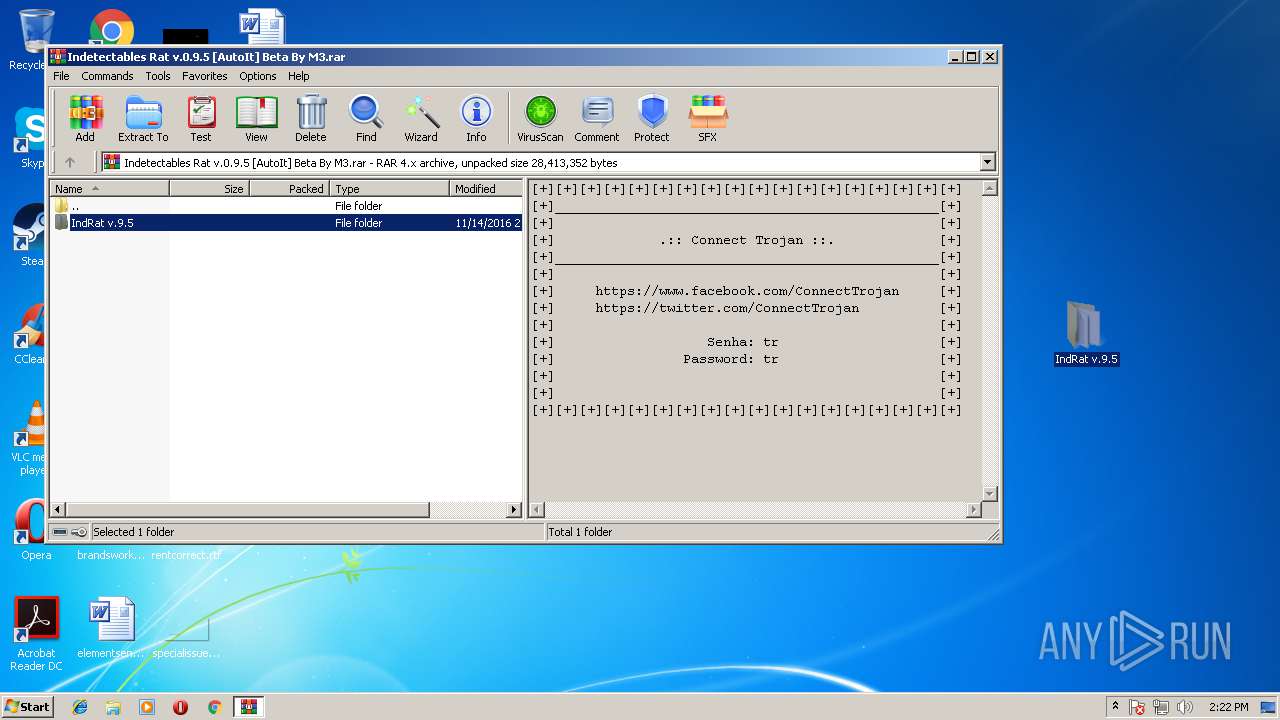Click the status bar drive/key icon
Viewport: 1280px width, 720px height.
click(70, 532)
